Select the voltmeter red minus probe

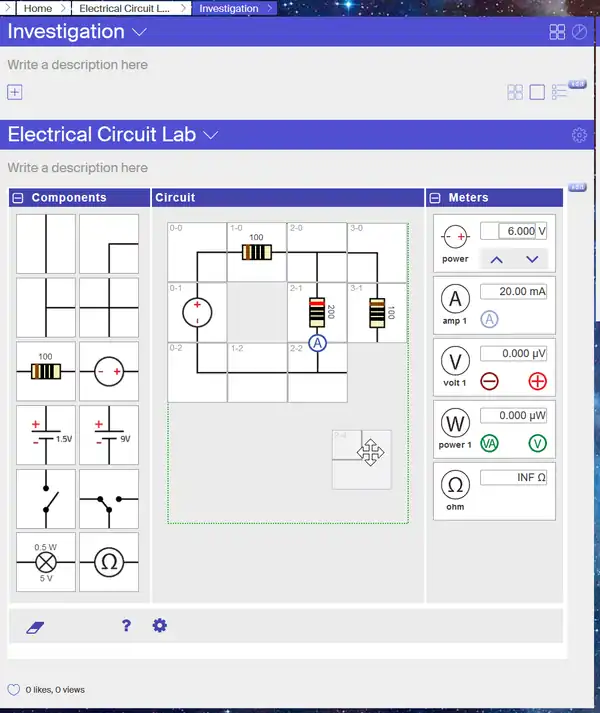coord(490,381)
